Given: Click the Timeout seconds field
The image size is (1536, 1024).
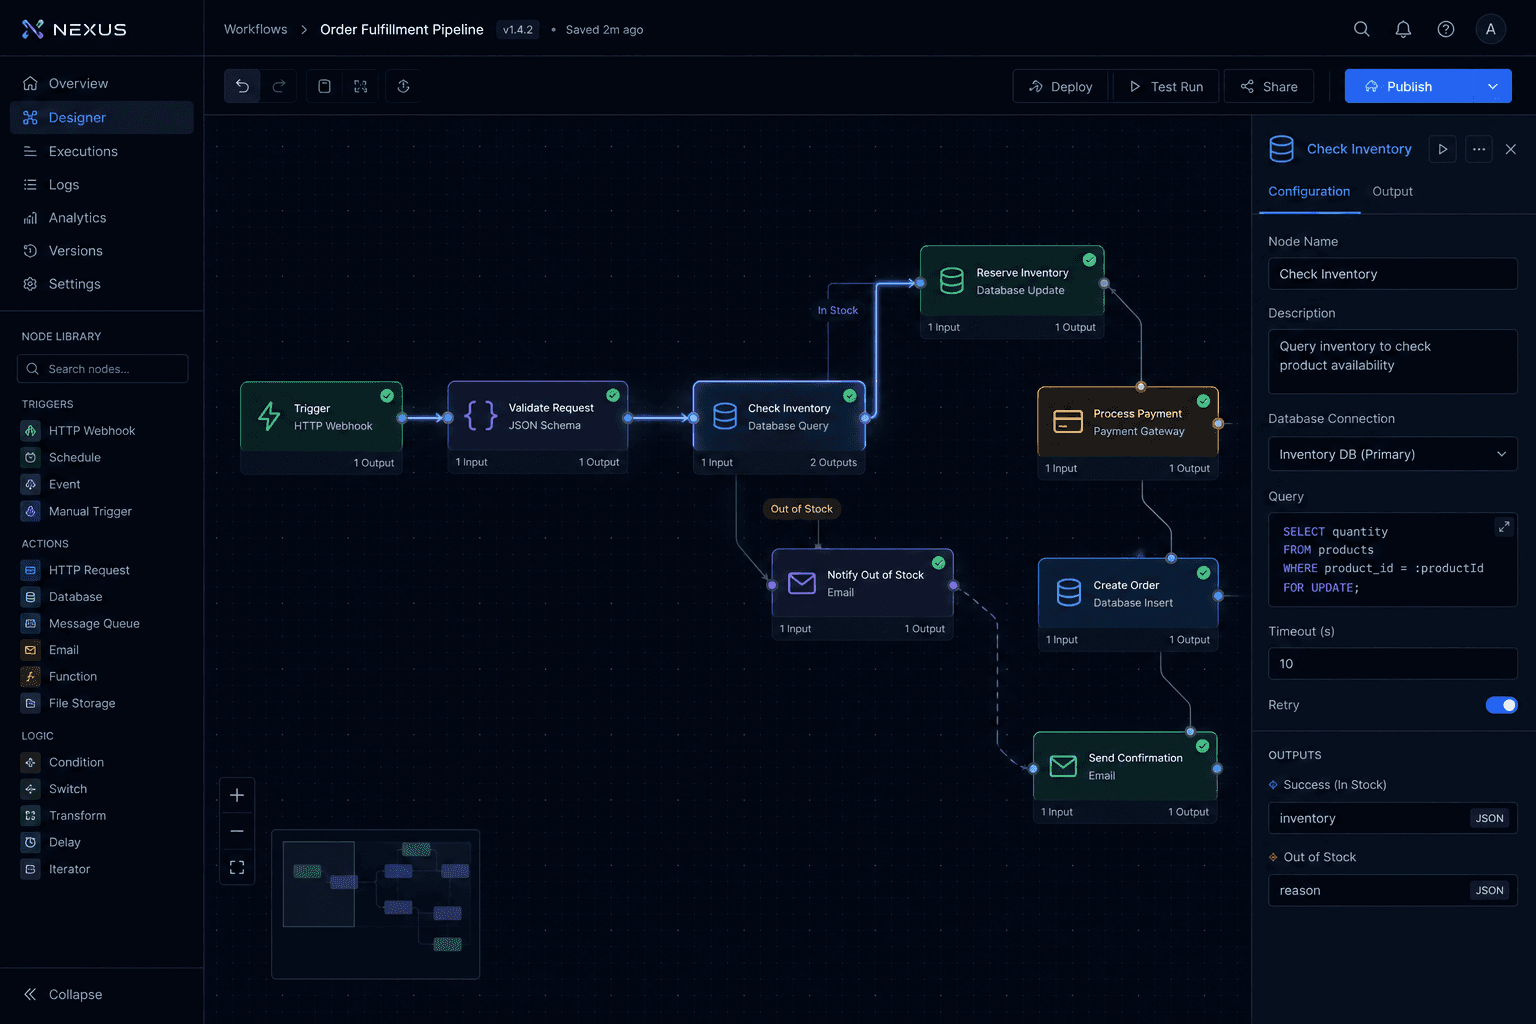Looking at the screenshot, I should coord(1392,664).
